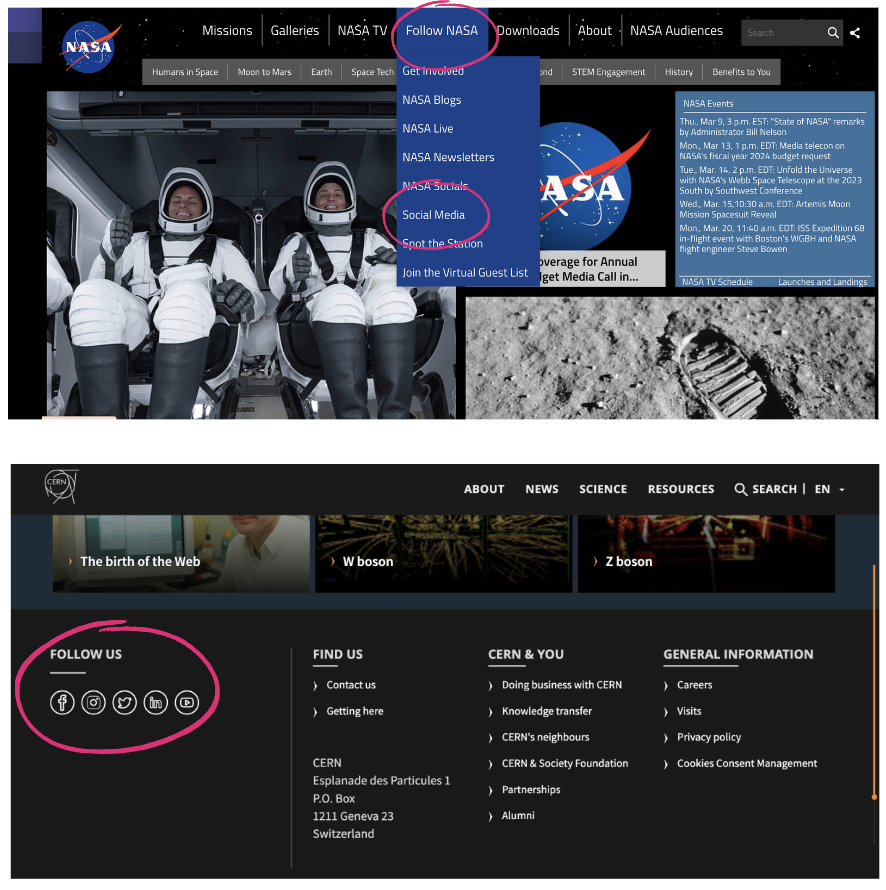Open the ABOUT menu on CERN
The width and height of the screenshot is (886, 890).
pos(484,489)
